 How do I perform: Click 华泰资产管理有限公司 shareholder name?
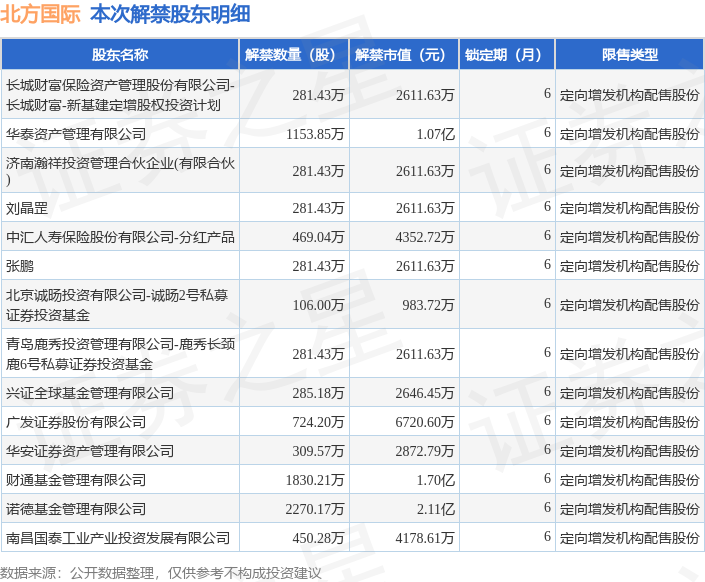76,134
